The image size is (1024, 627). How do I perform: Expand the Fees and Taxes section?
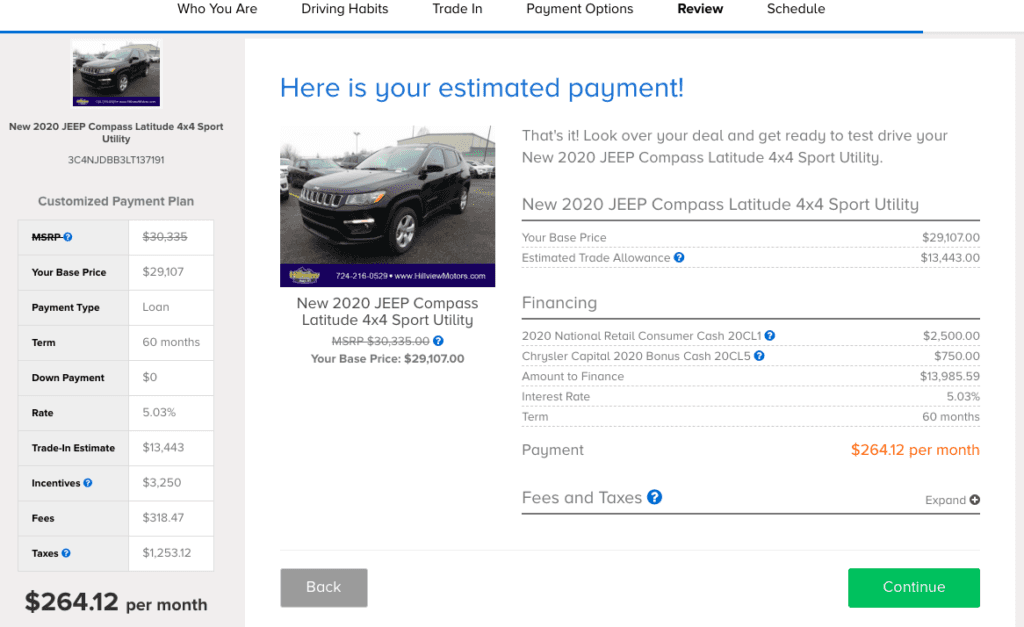coord(951,499)
